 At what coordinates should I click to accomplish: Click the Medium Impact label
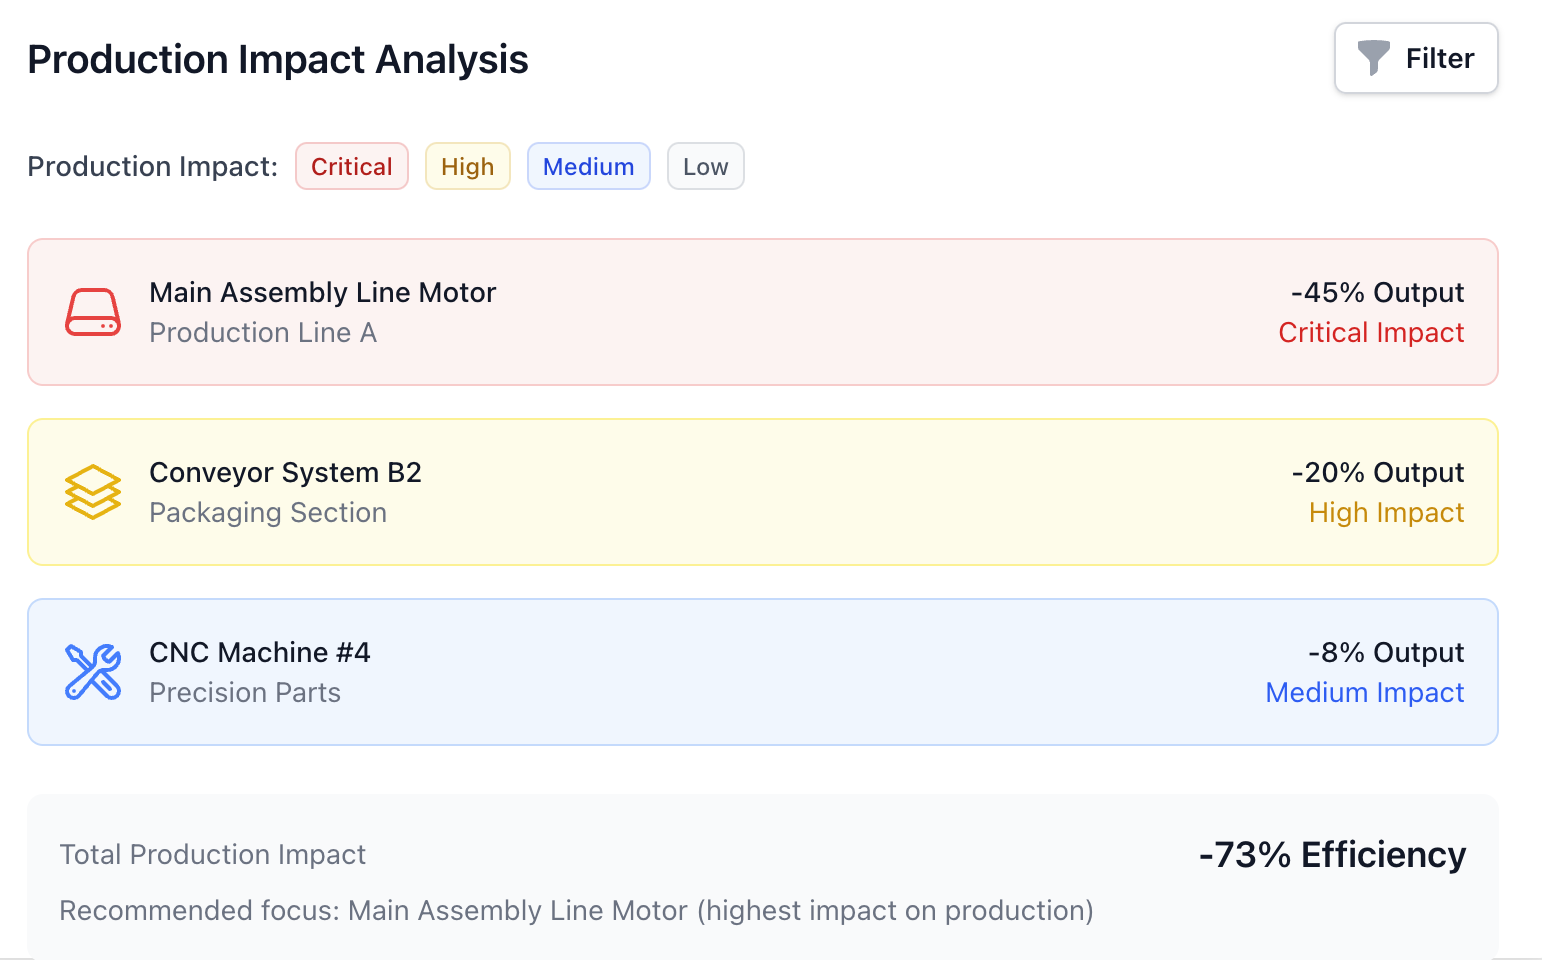pos(1365,692)
